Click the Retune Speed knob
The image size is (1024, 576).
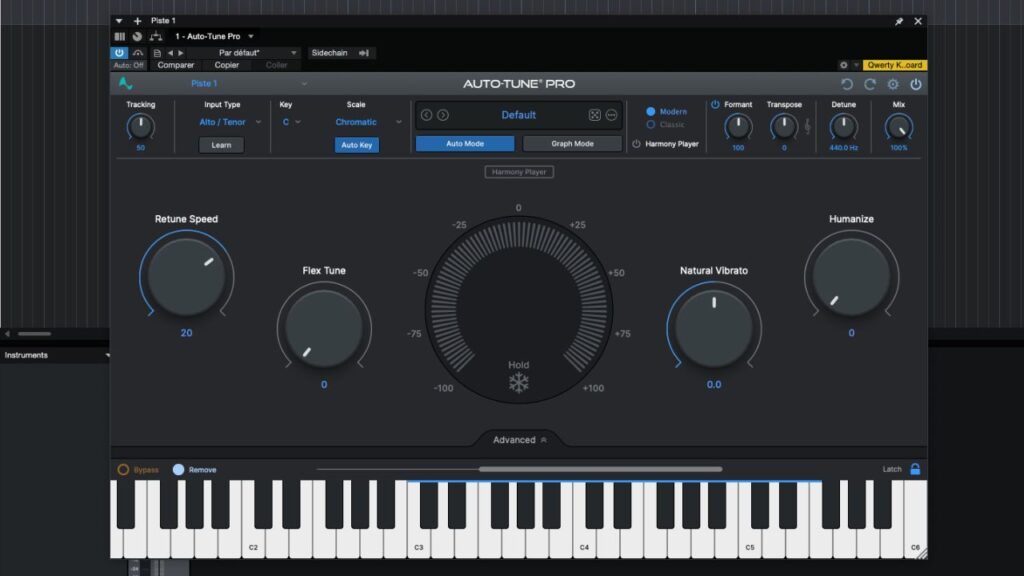[186, 276]
